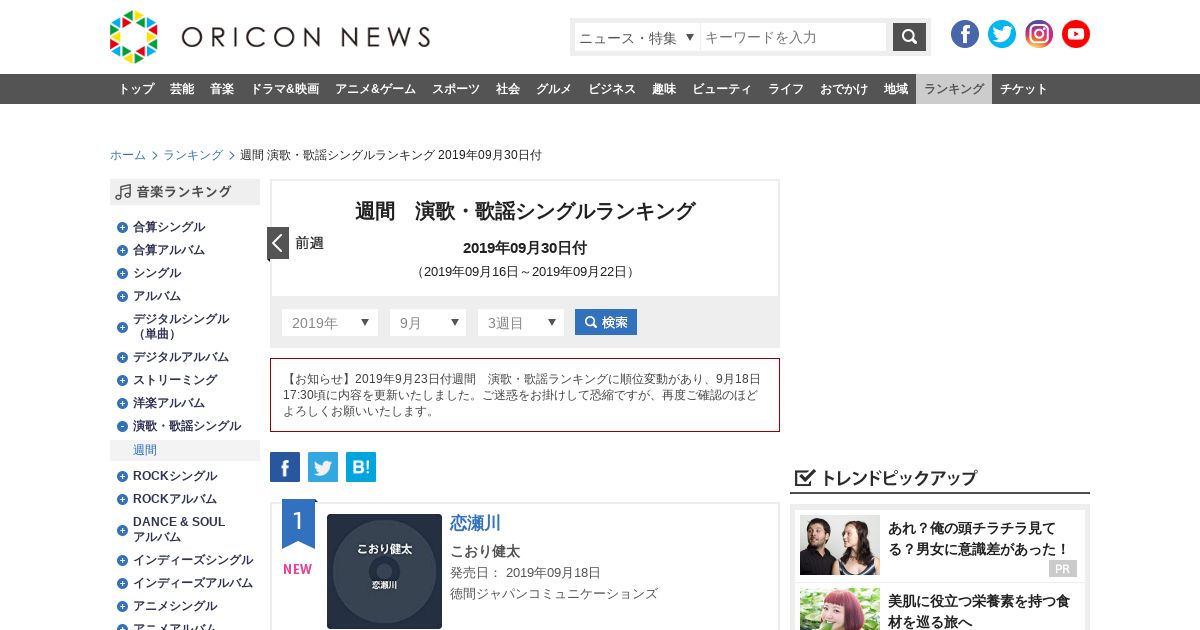Share ranking on Hatena Bookmark B! button
Image resolution: width=1200 pixels, height=630 pixels.
(361, 467)
